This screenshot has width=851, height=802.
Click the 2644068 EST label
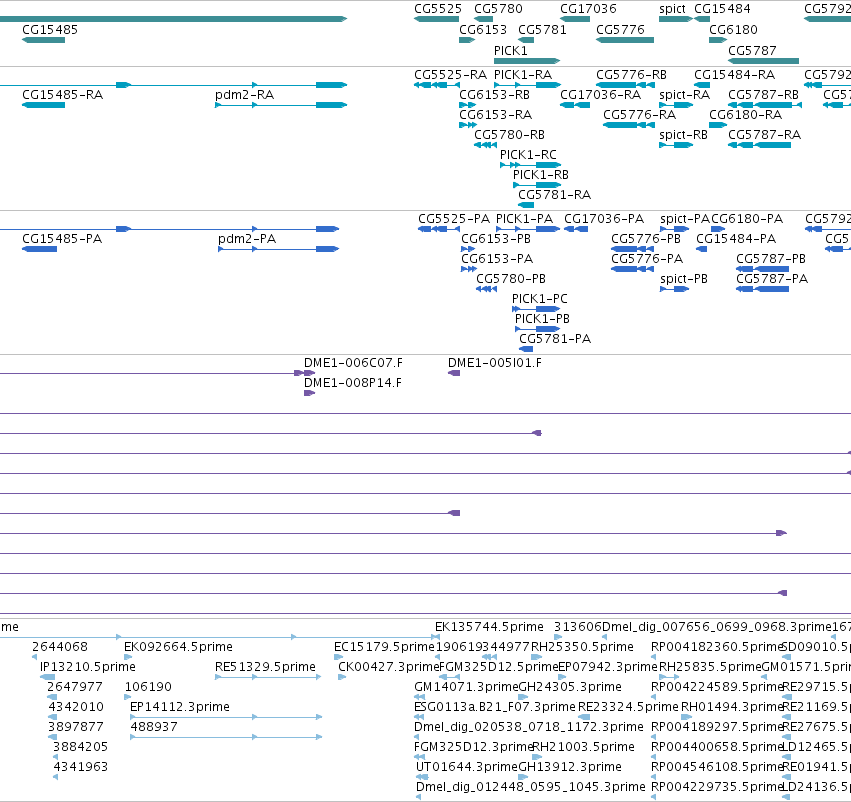click(x=60, y=647)
